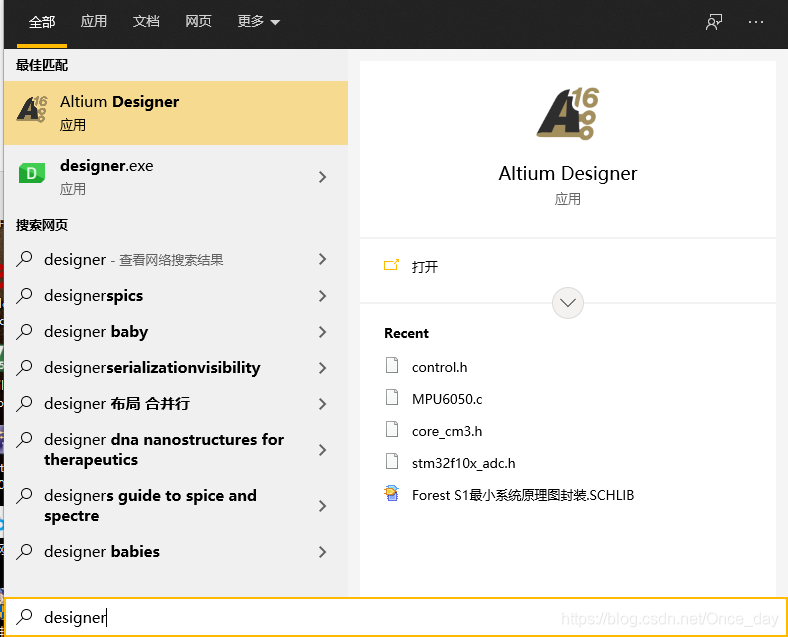Expand designer 布局 合并行 arrow

pos(323,404)
